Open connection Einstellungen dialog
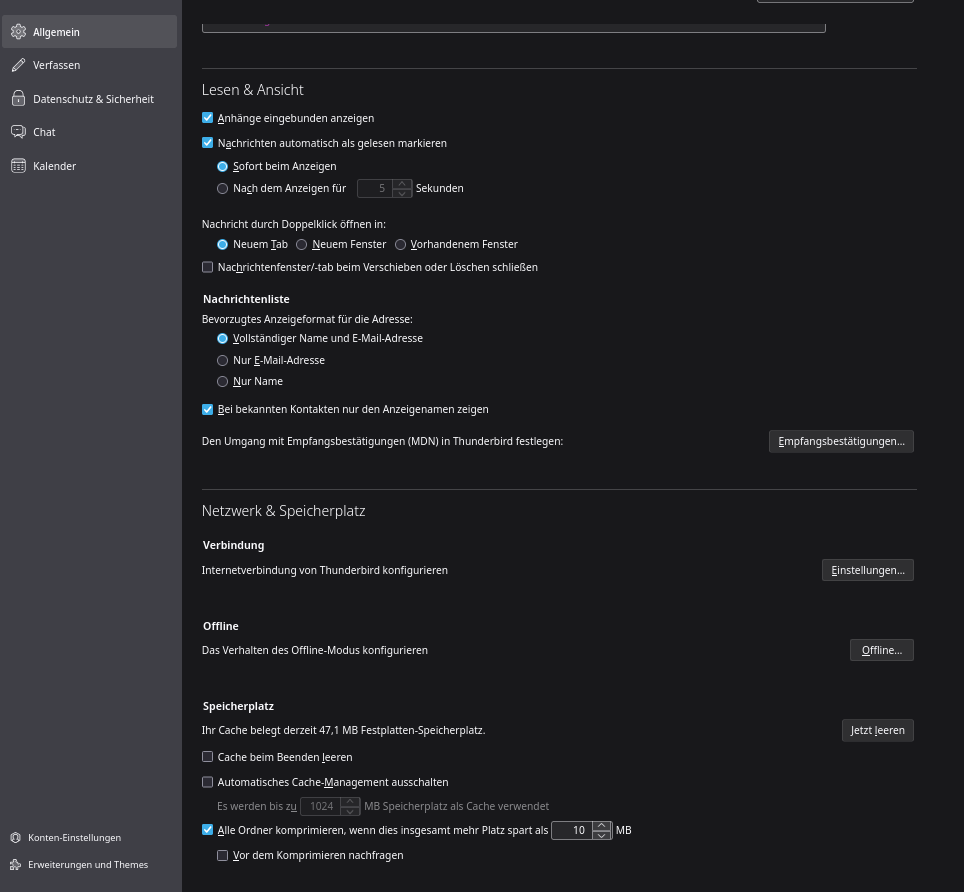This screenshot has height=892, width=964. tap(867, 570)
